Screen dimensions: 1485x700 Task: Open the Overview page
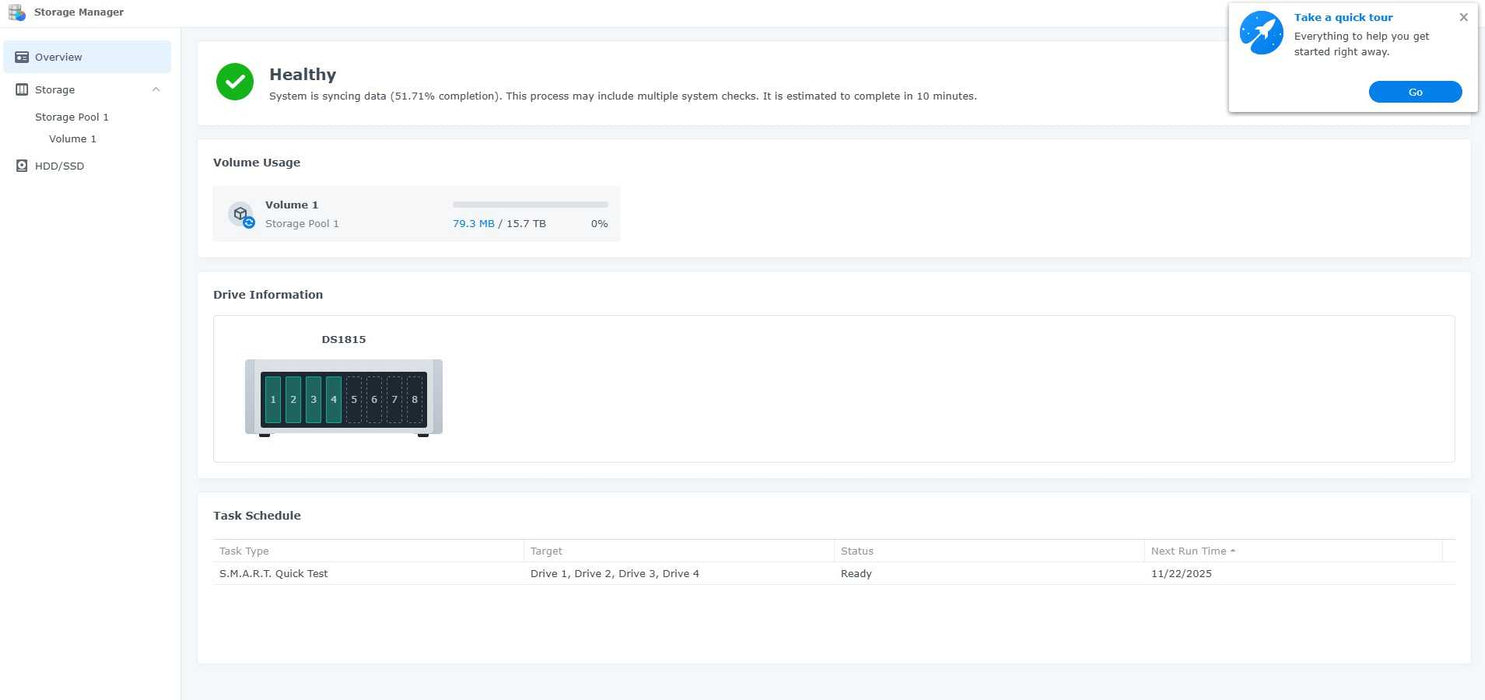click(60, 56)
